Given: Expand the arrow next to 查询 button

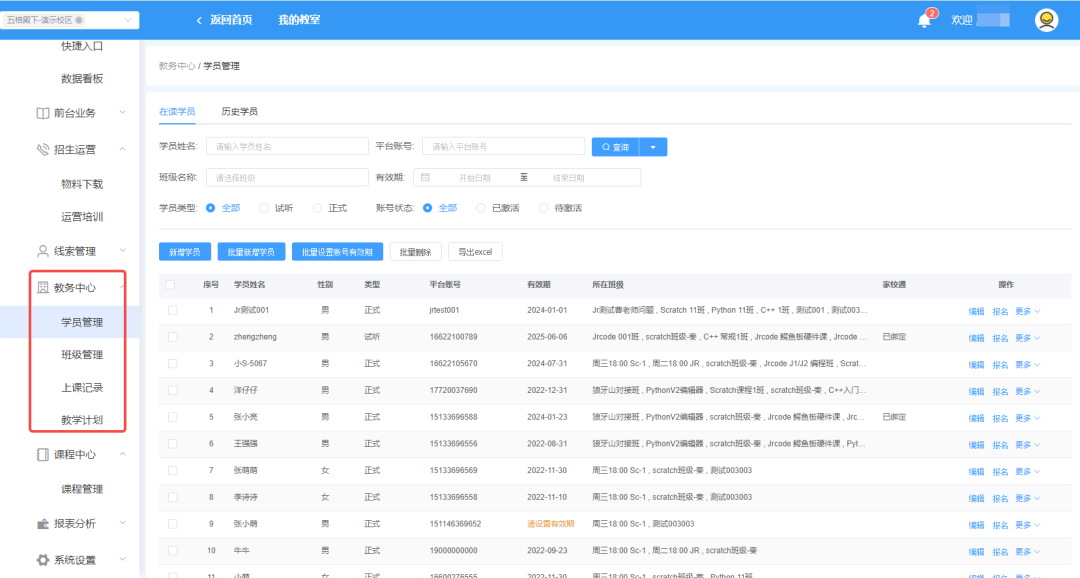Looking at the screenshot, I should pyautogui.click(x=653, y=147).
